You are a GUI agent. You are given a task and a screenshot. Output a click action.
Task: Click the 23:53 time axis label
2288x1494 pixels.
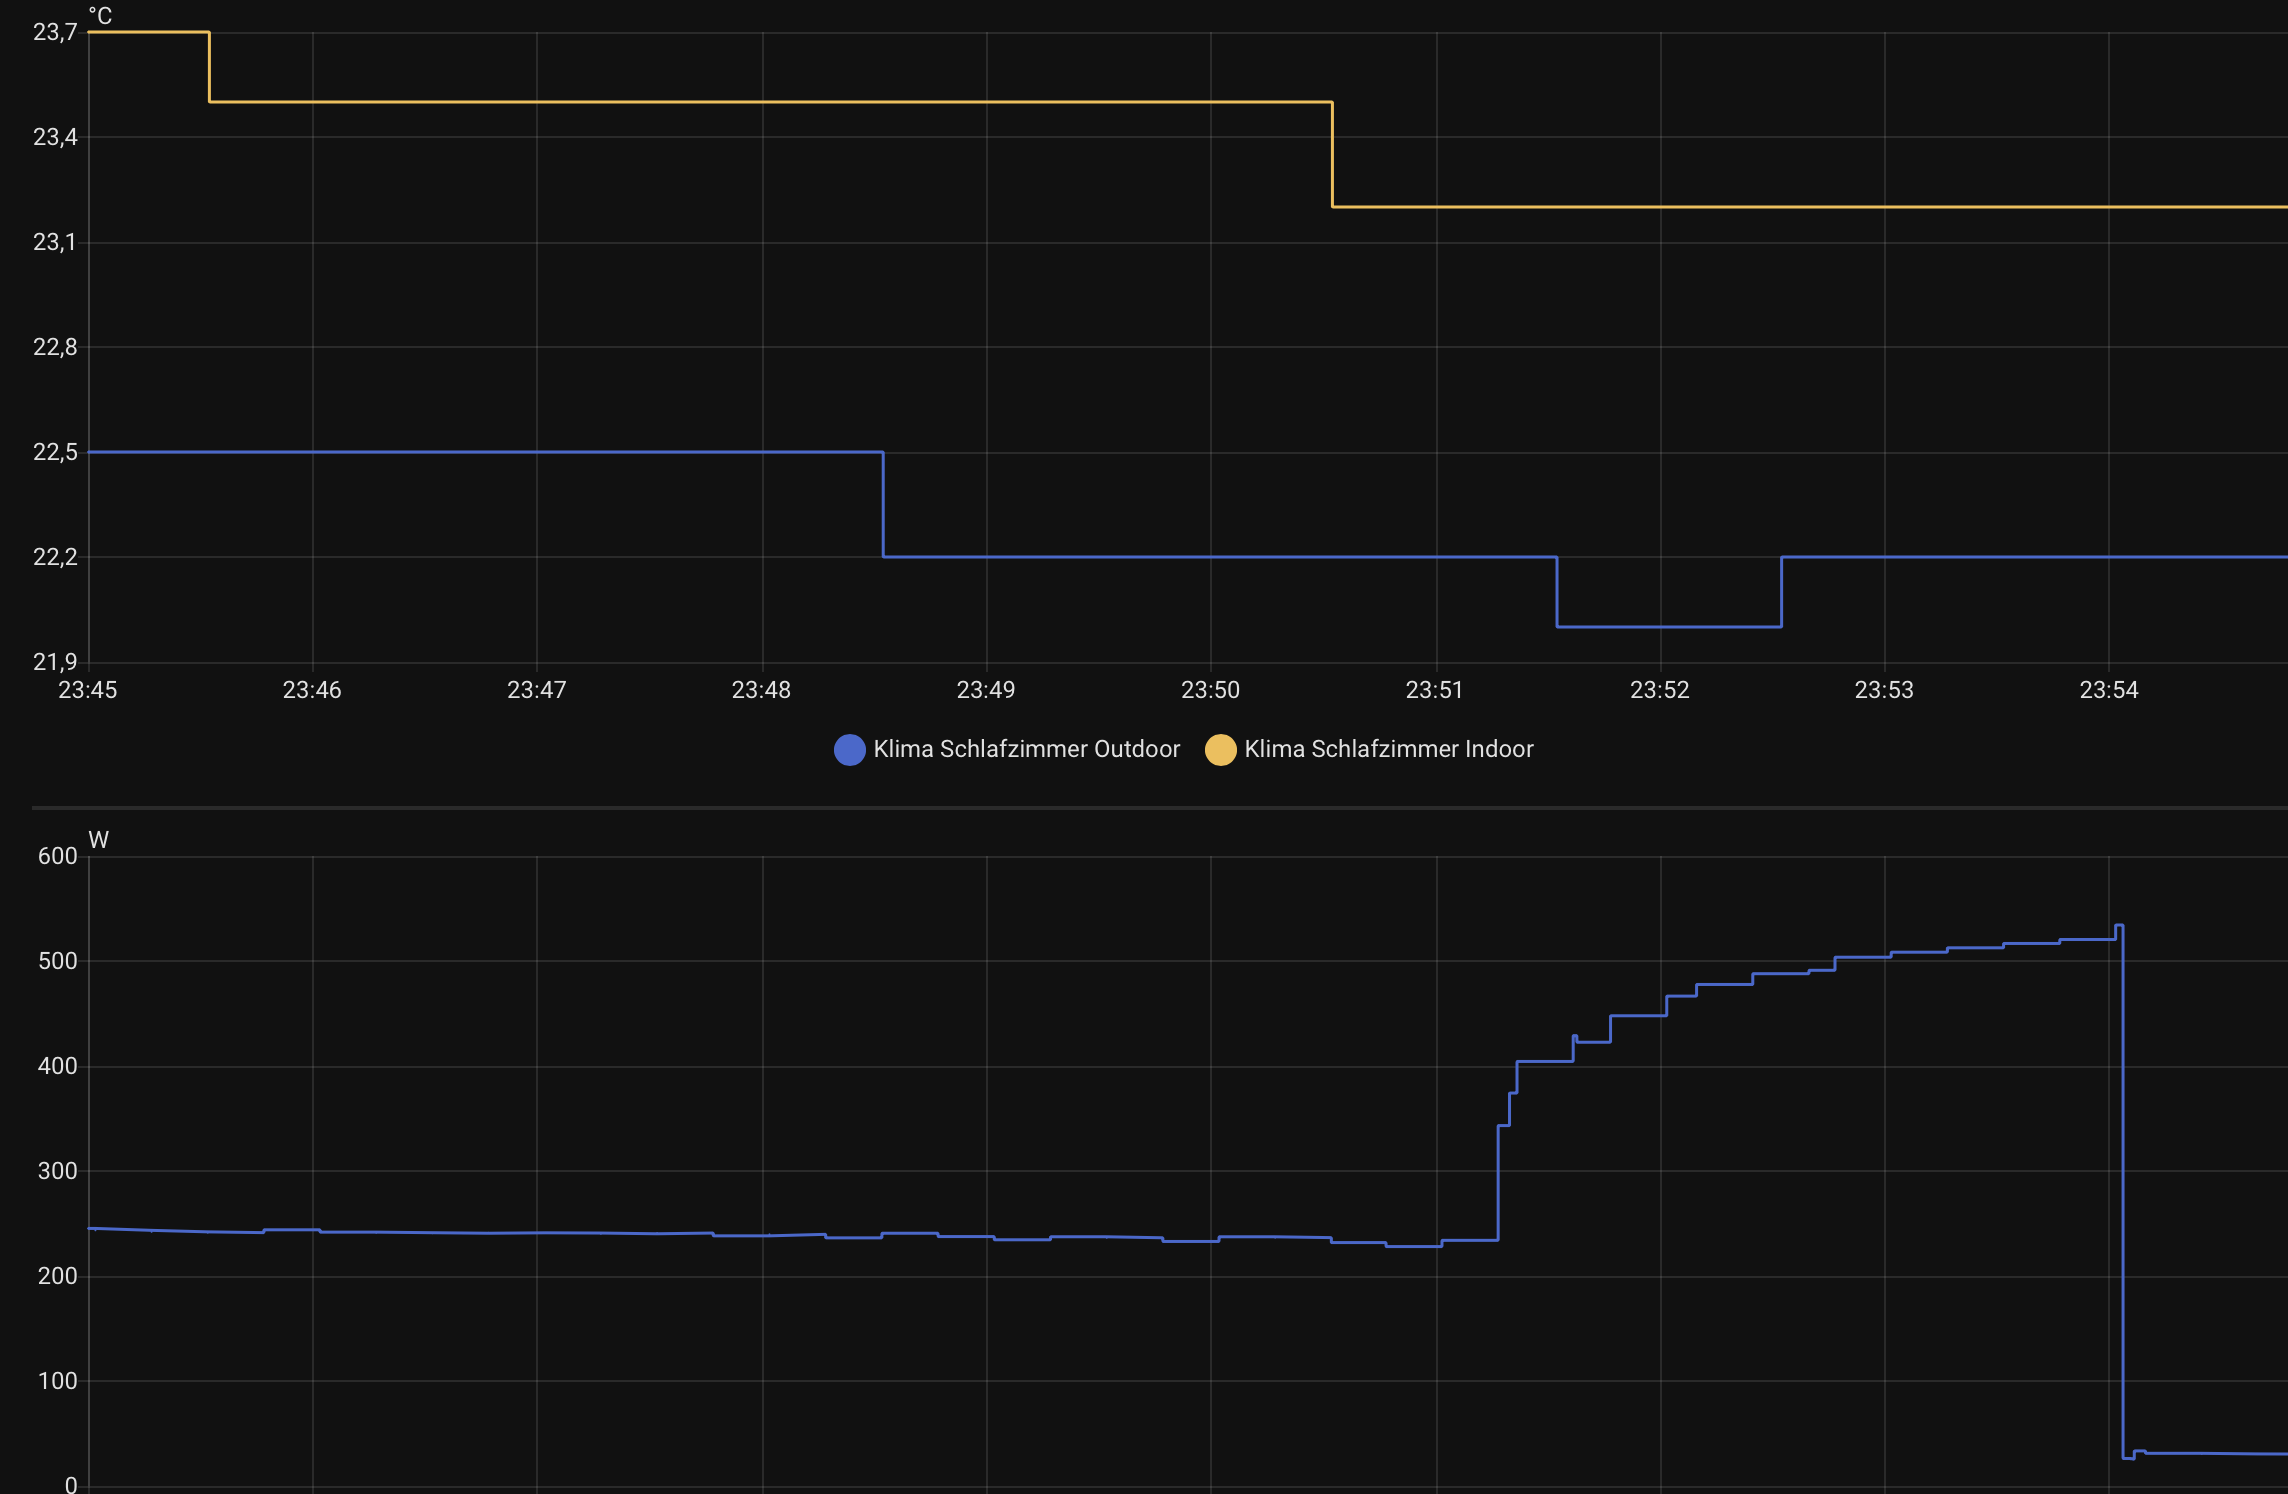(x=1884, y=690)
